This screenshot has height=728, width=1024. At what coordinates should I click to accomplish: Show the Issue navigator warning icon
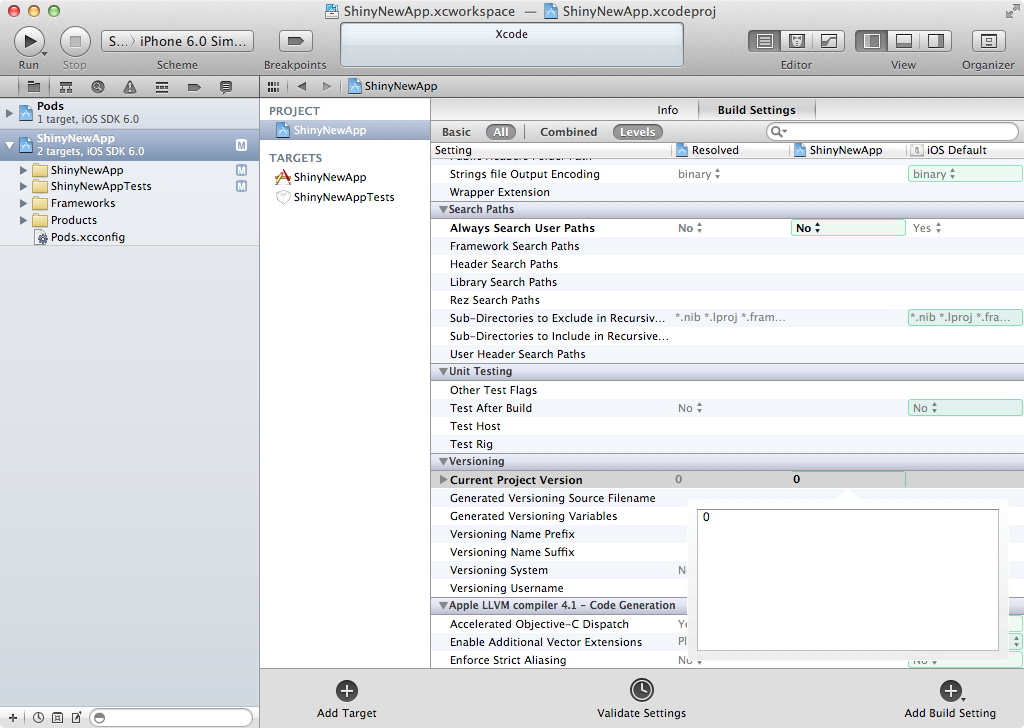[x=130, y=87]
